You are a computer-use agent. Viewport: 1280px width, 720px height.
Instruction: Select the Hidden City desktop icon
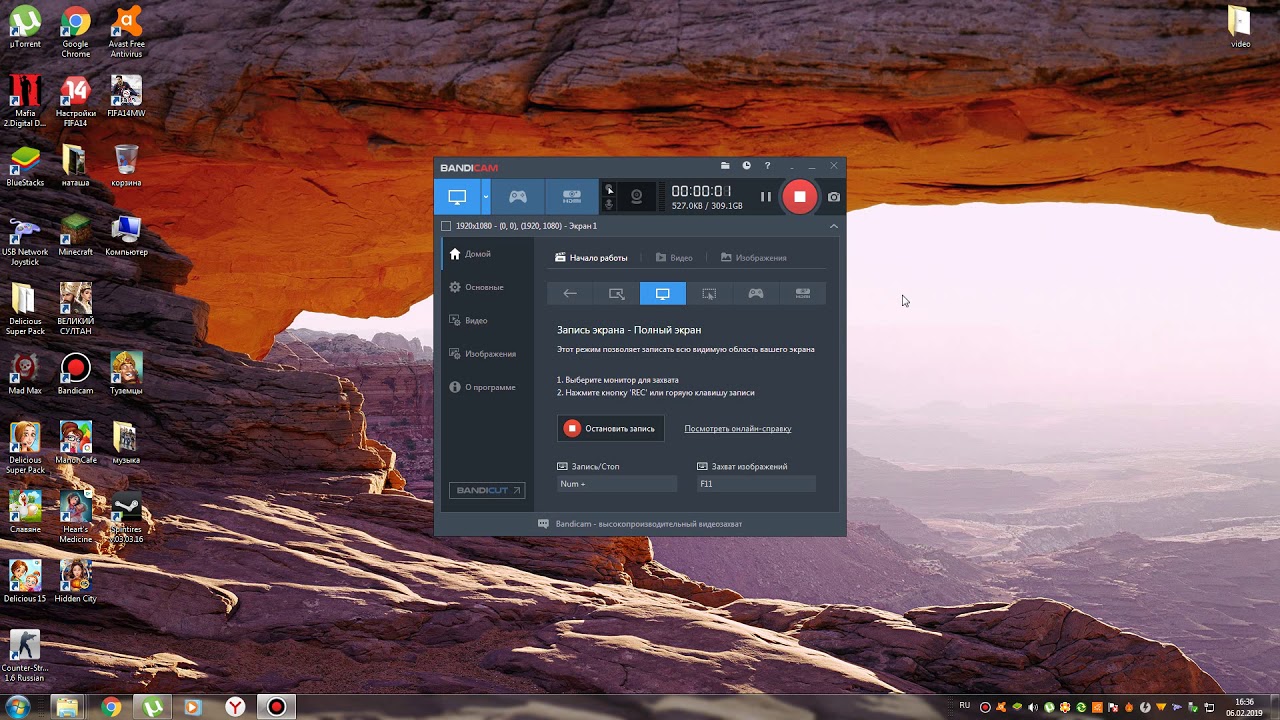76,581
